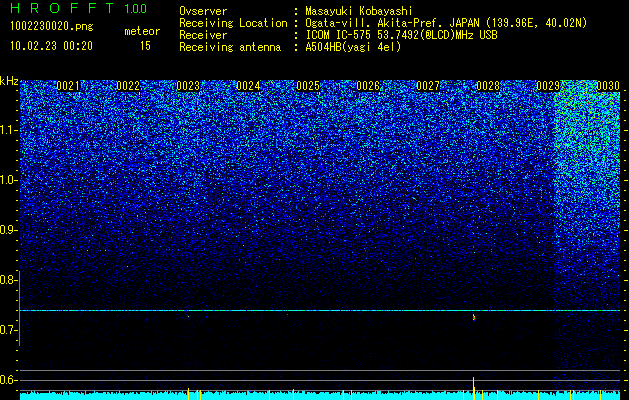
Task: Click the meteor label
Action: (142, 31)
